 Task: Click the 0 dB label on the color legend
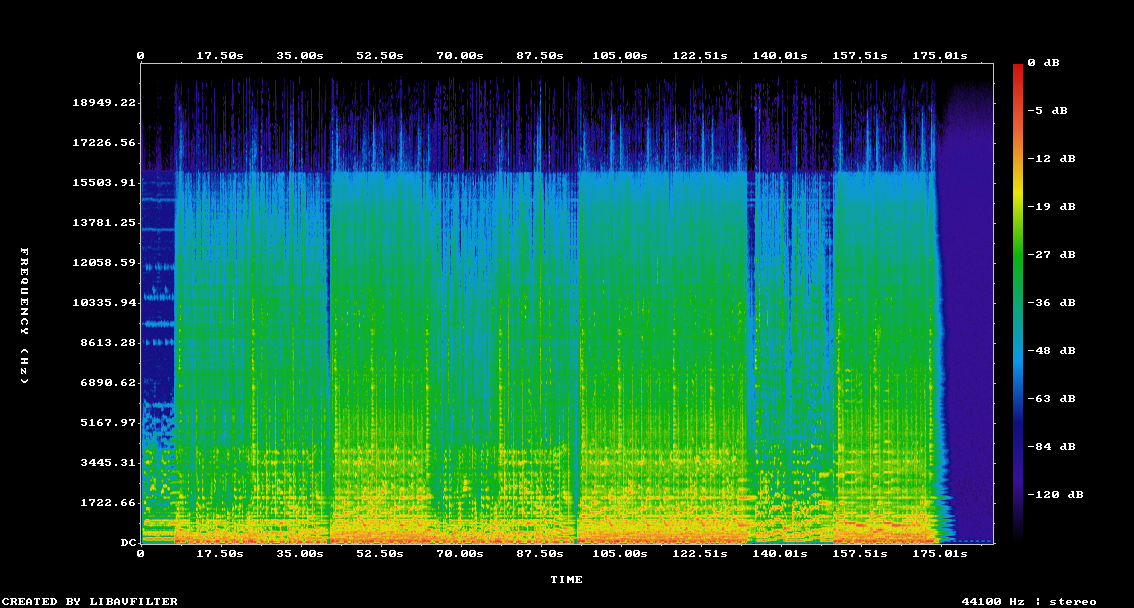coord(1050,63)
